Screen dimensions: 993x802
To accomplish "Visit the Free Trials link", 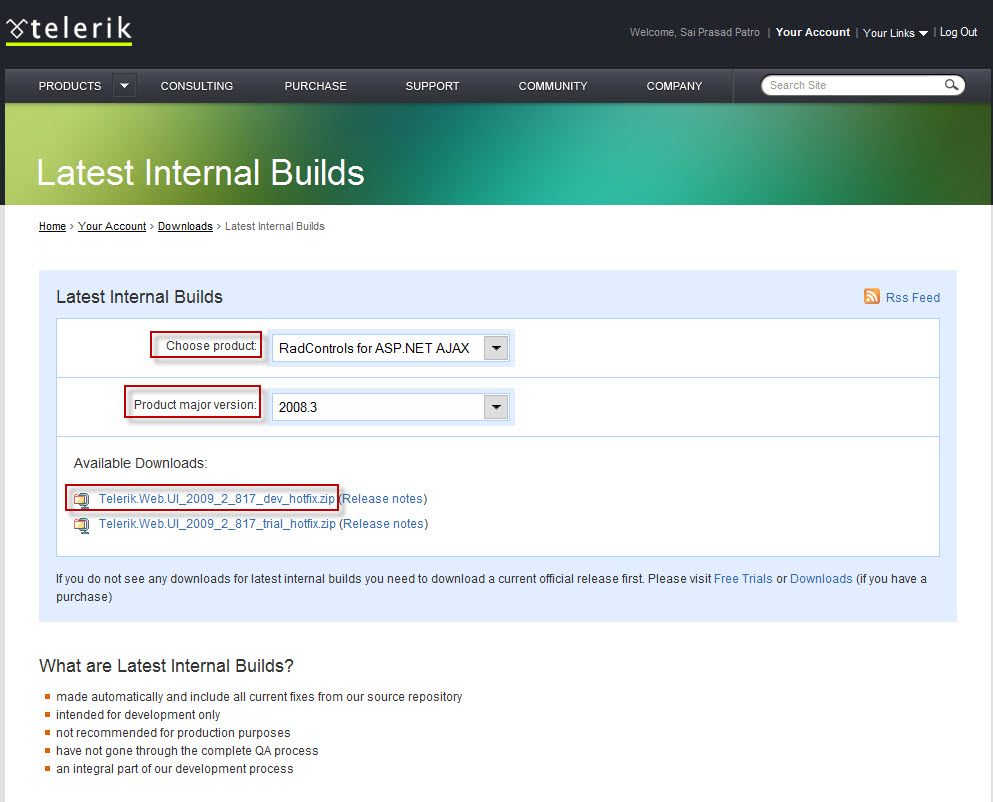I will (x=743, y=578).
